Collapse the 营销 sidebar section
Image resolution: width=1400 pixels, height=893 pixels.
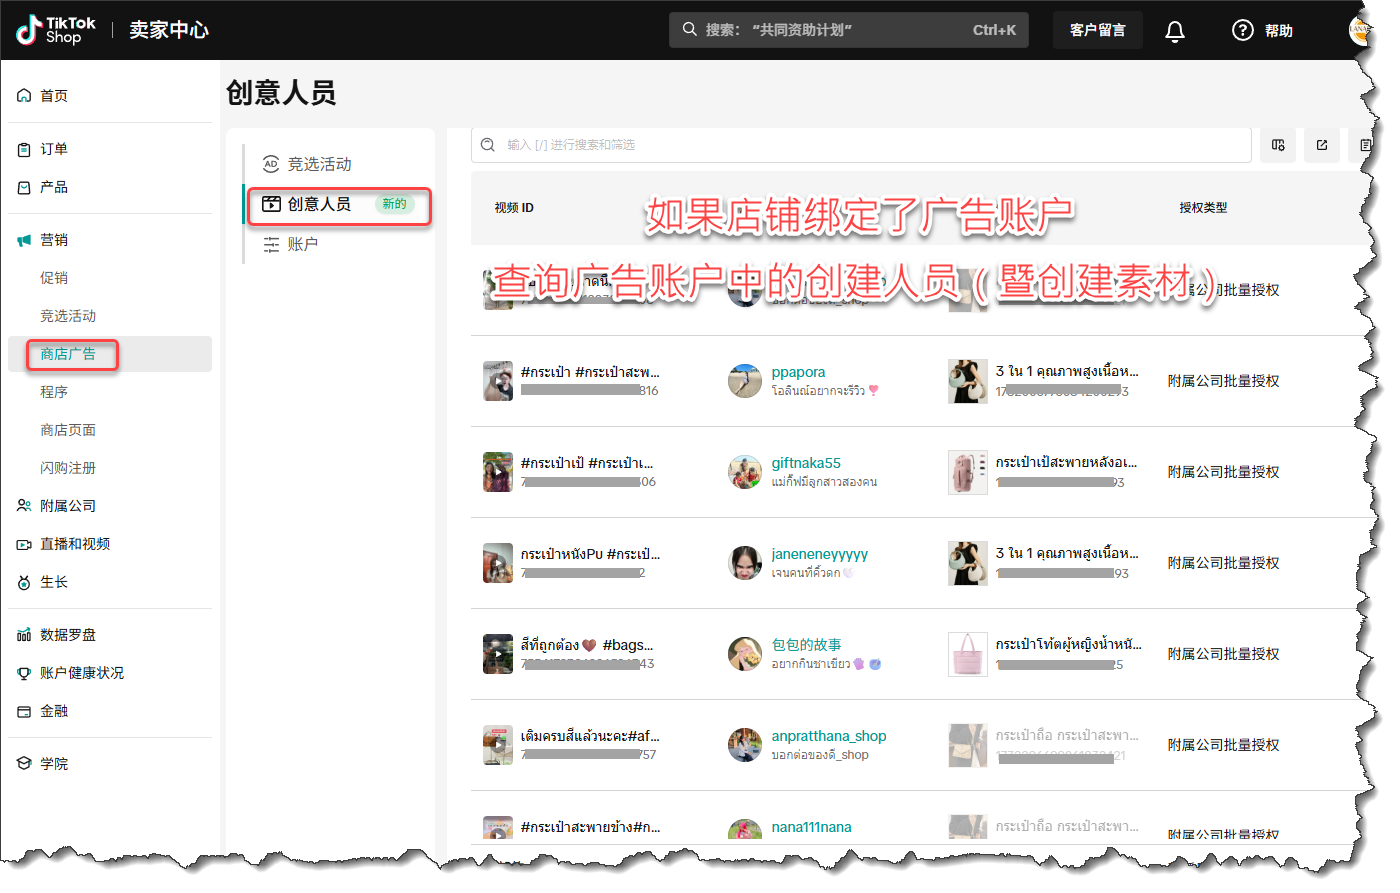54,240
